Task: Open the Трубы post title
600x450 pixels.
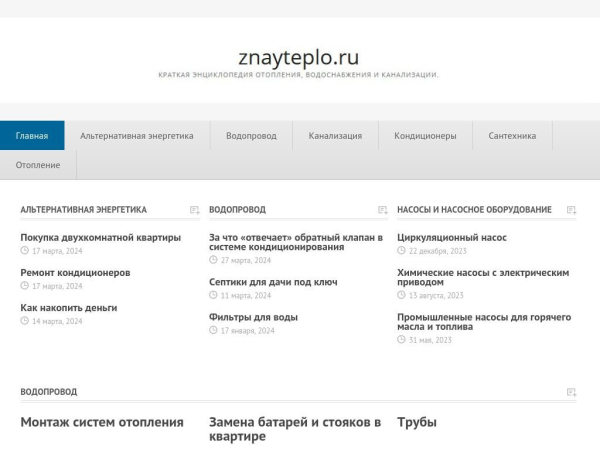Action: tap(417, 422)
